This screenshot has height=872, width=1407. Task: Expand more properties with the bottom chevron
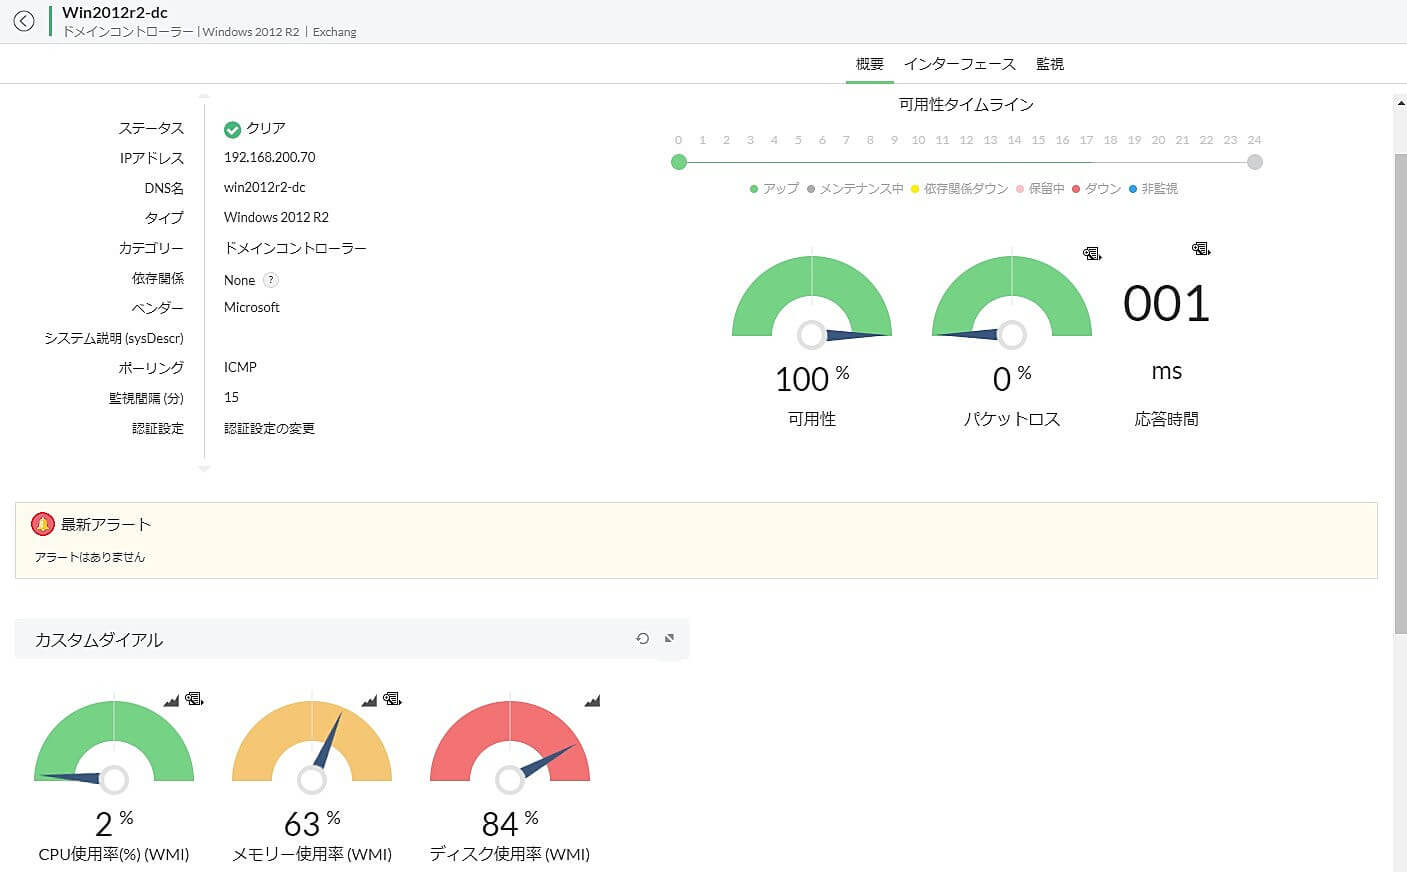click(x=204, y=470)
